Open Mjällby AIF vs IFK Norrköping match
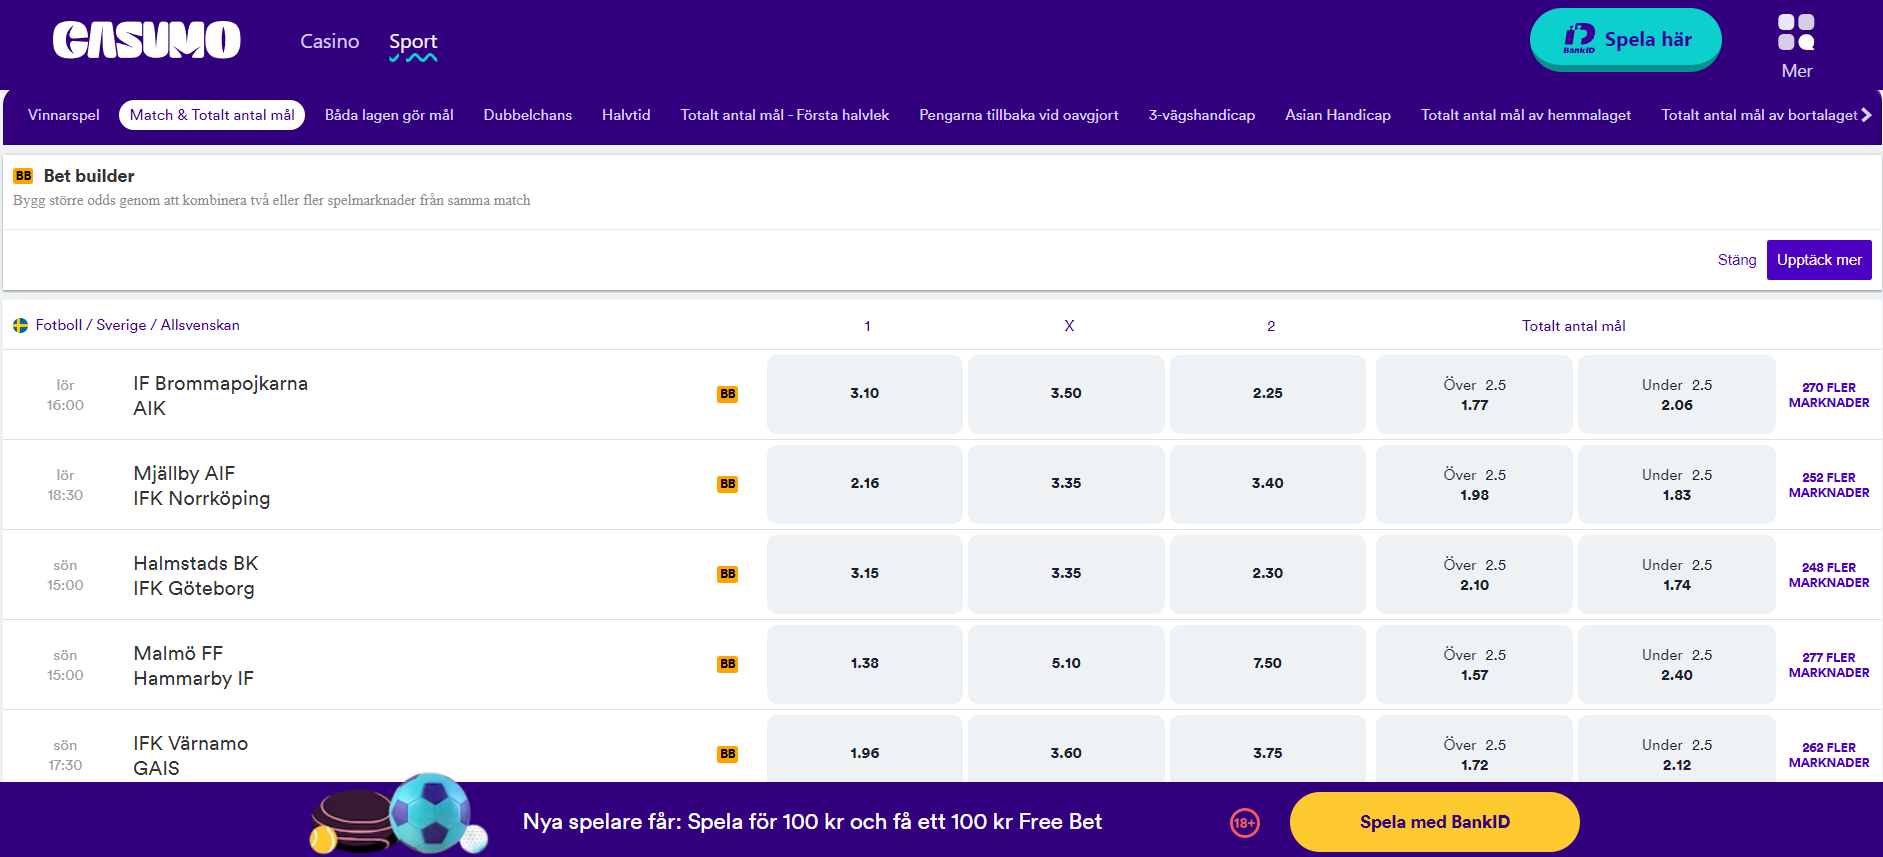1883x857 pixels. 202,485
